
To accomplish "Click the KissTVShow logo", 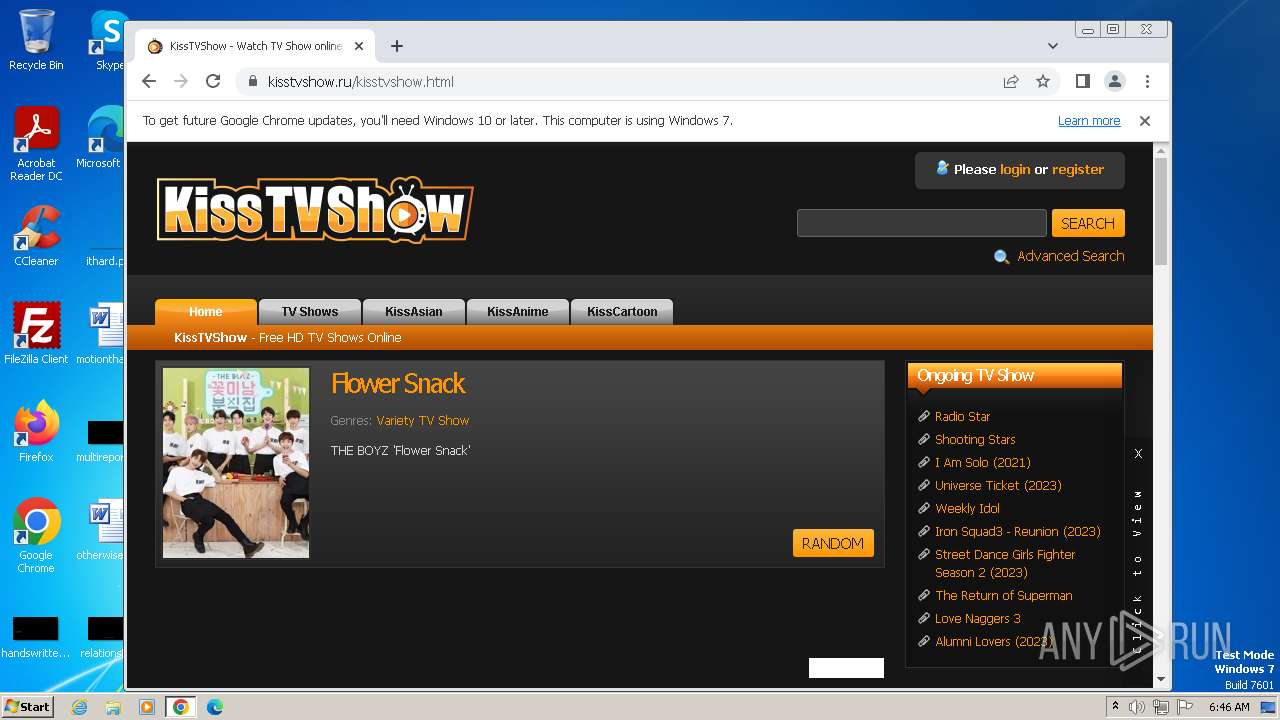I will tap(315, 210).
